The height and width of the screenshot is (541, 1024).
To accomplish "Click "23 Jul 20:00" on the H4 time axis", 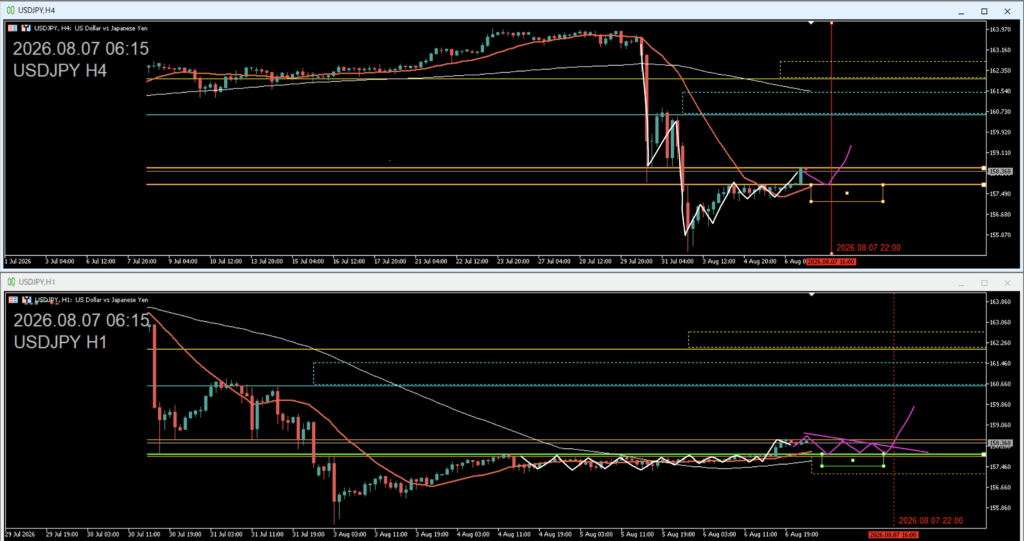I will click(513, 262).
